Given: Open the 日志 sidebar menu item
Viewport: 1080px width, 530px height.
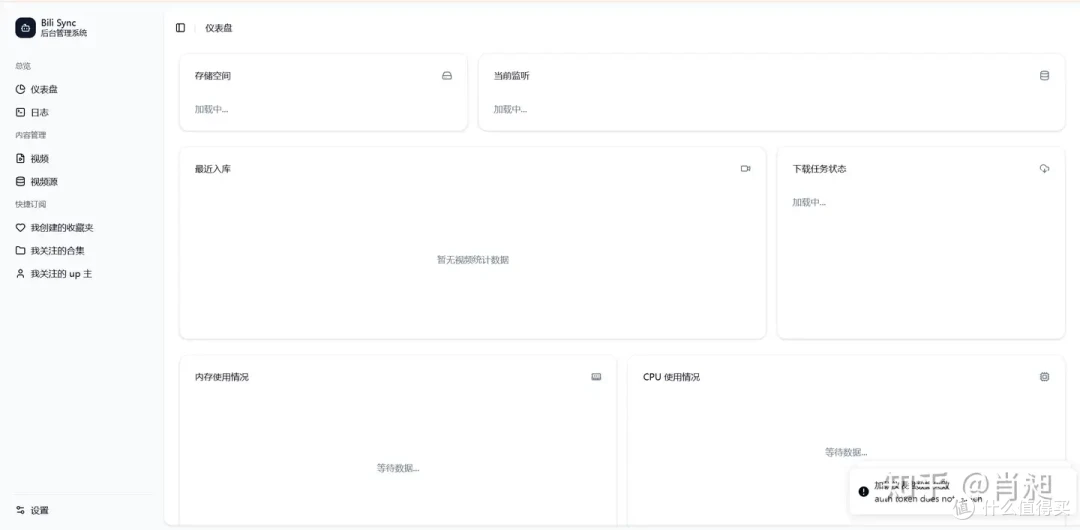Looking at the screenshot, I should point(81,112).
